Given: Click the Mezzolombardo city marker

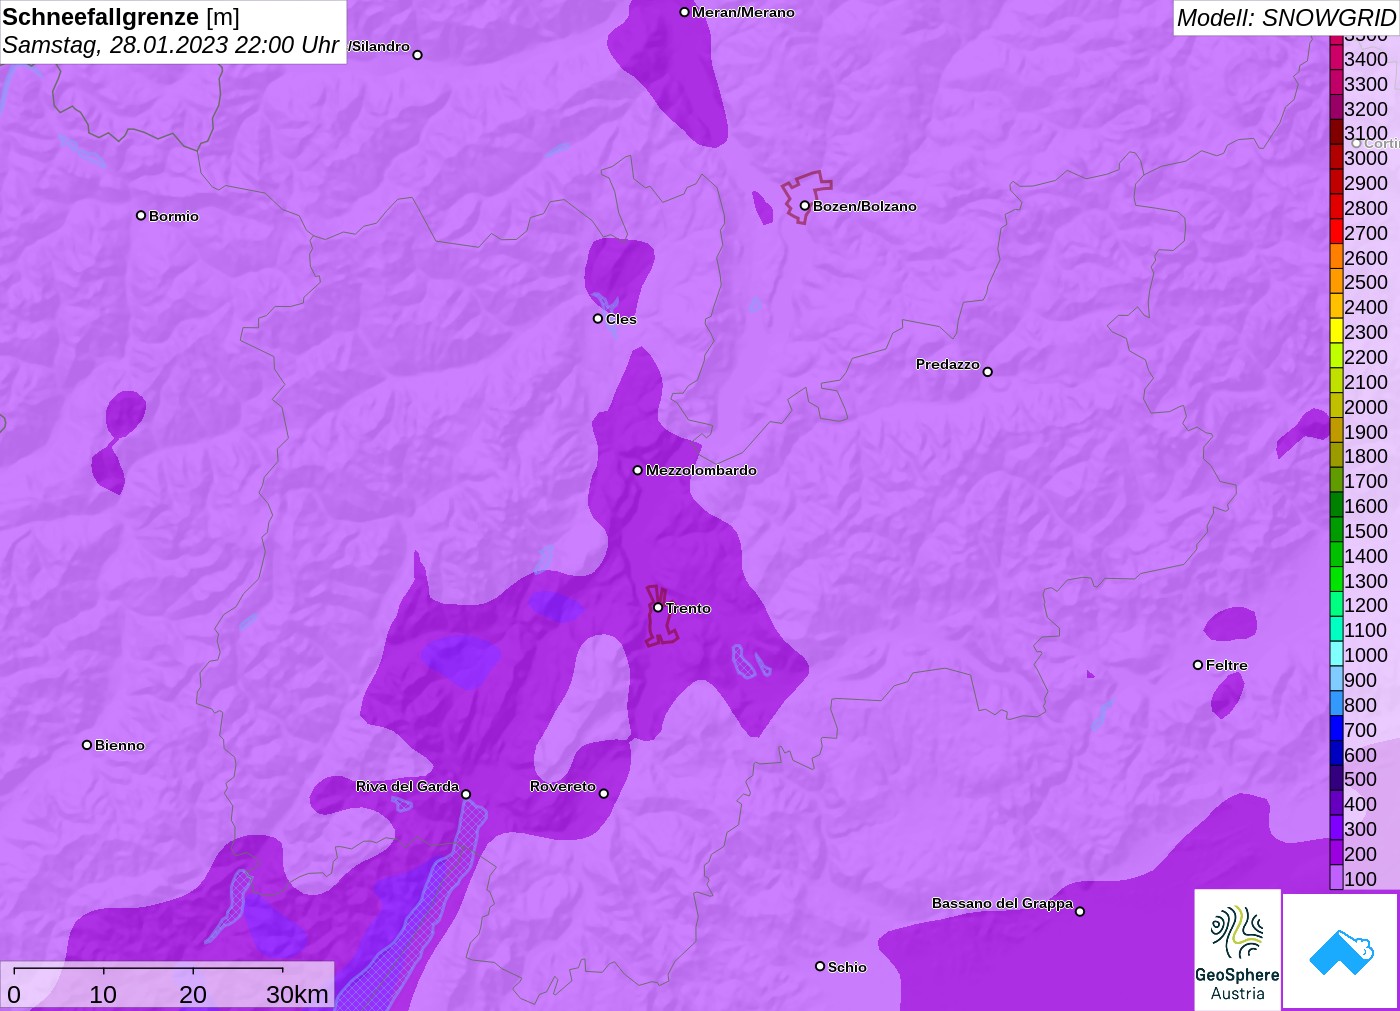Looking at the screenshot, I should click(638, 470).
